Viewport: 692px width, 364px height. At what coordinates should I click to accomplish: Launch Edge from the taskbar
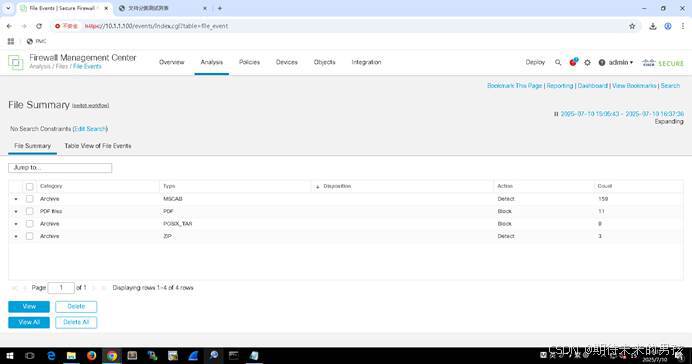pos(51,356)
